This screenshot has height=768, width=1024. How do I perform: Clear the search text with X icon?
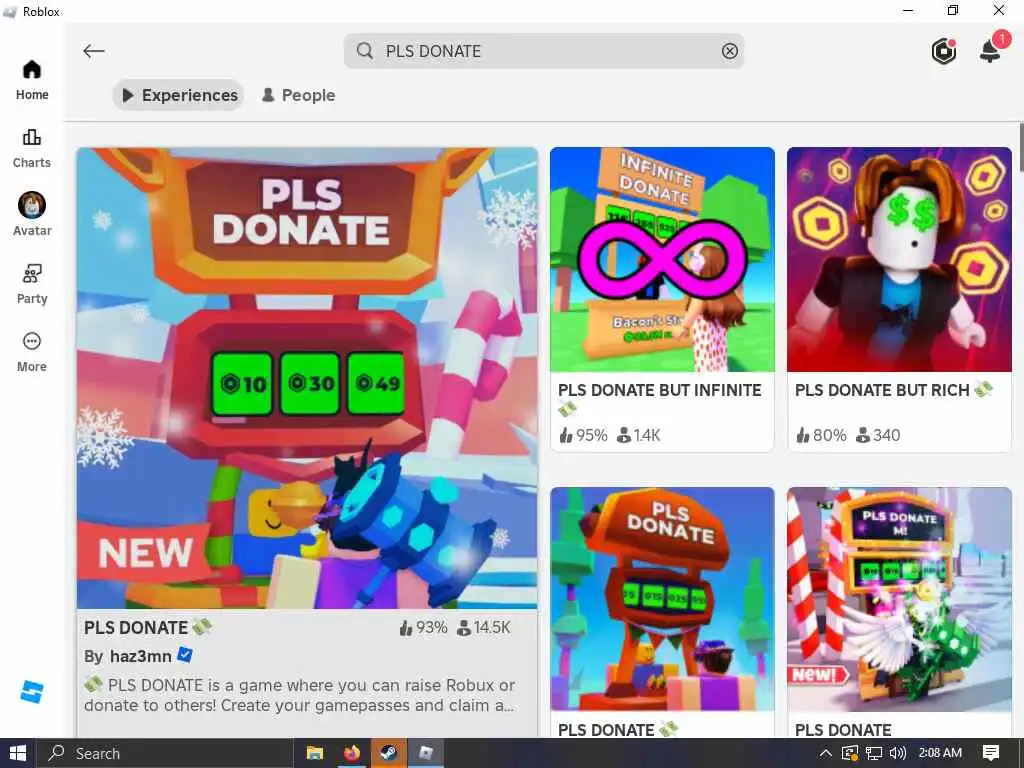click(x=729, y=51)
